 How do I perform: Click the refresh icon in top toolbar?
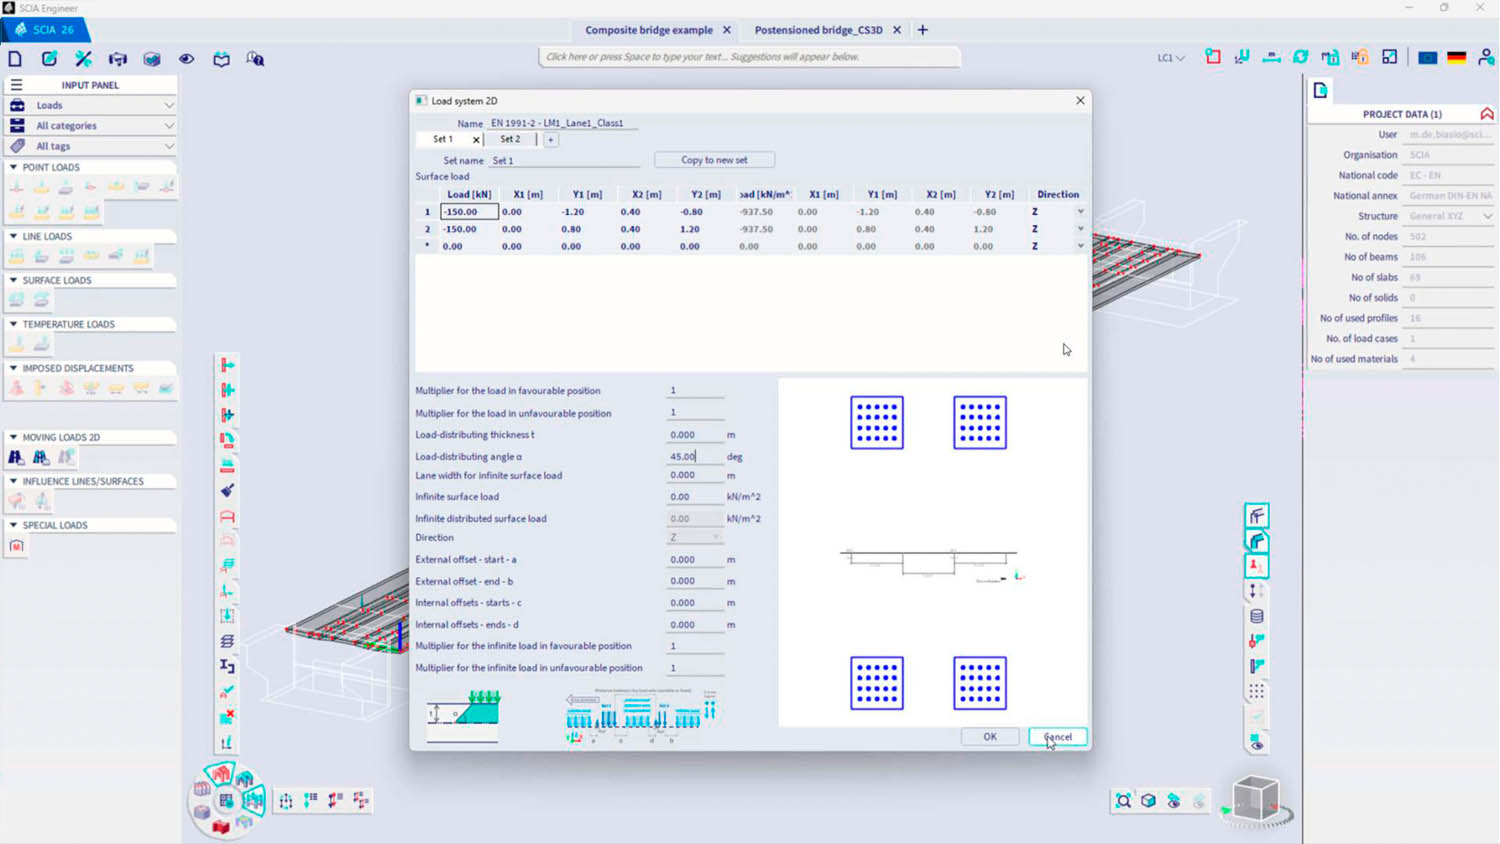click(x=1300, y=57)
